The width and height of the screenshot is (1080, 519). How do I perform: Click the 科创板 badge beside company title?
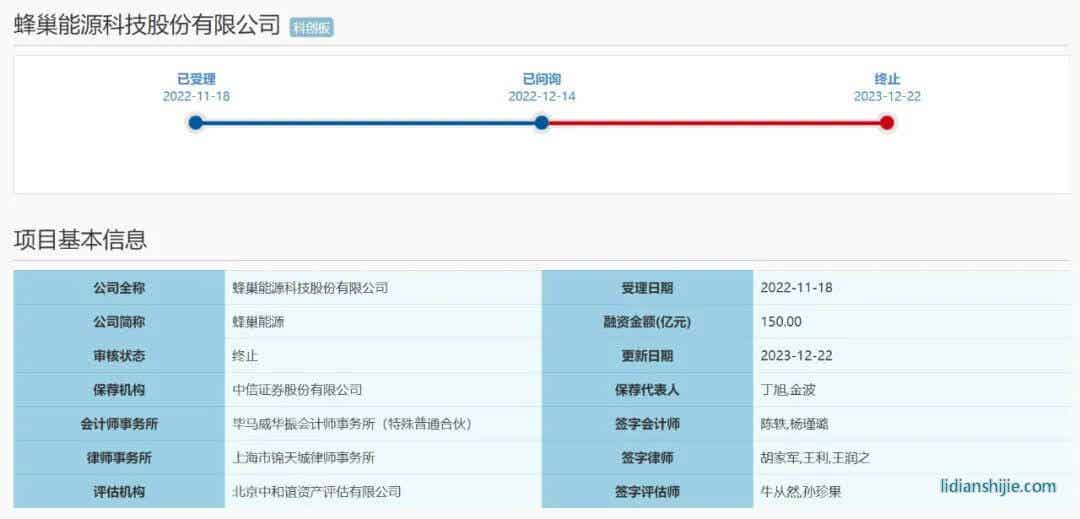[x=311, y=28]
